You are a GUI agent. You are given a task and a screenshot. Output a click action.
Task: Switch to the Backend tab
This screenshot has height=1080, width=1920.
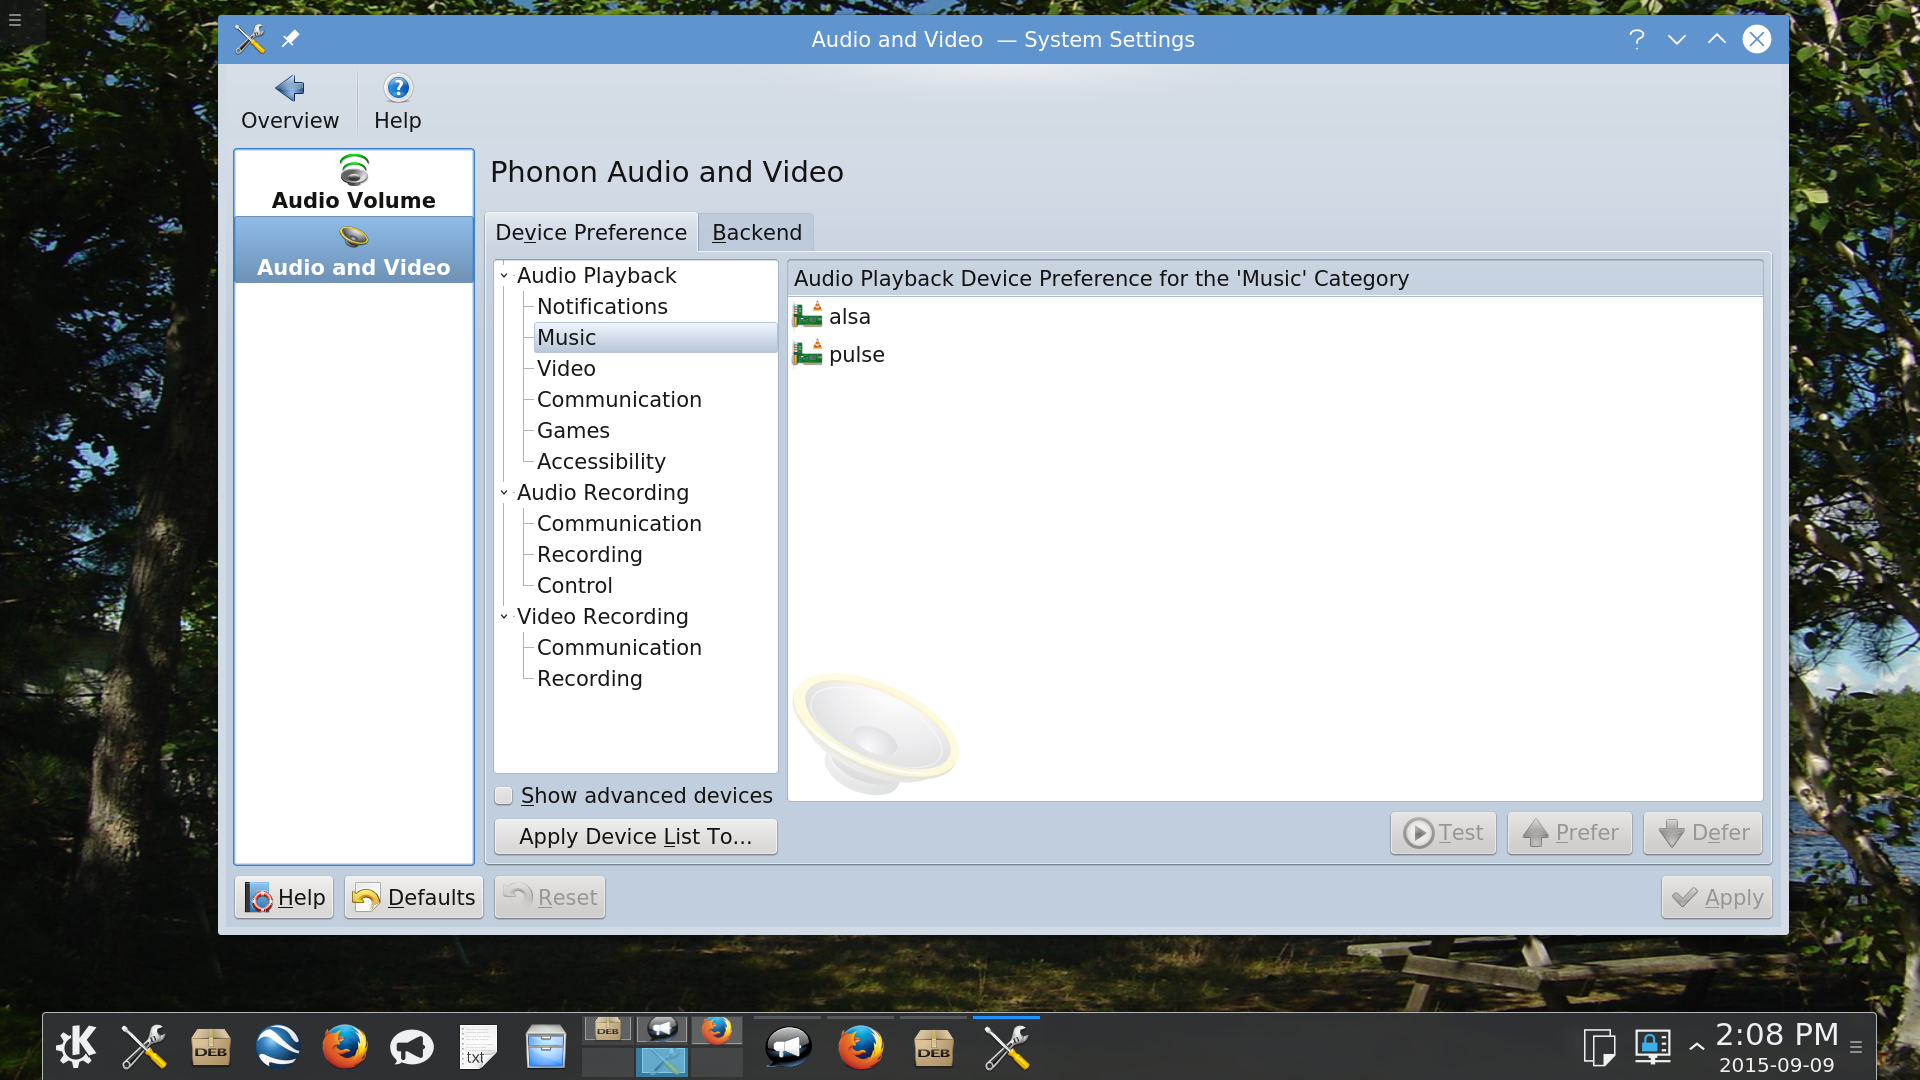757,232
